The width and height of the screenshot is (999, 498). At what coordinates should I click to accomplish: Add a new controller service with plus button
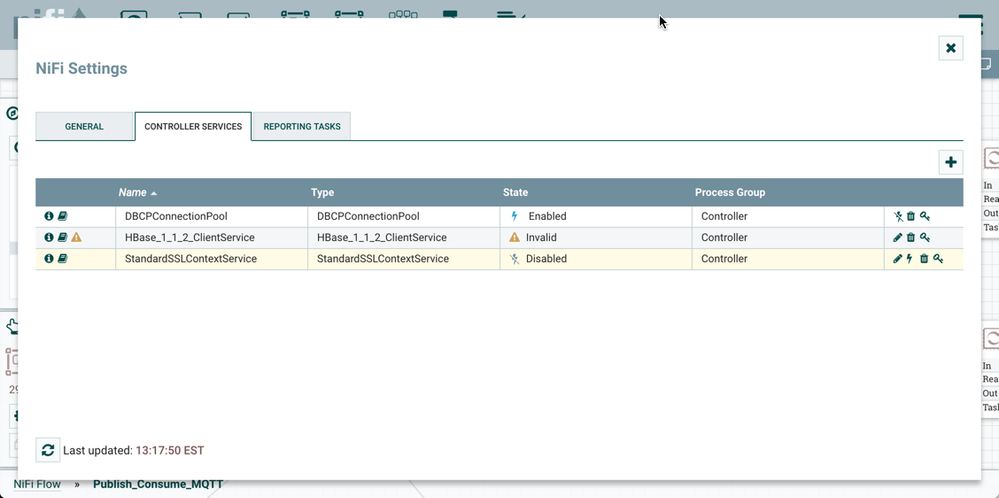coord(950,162)
